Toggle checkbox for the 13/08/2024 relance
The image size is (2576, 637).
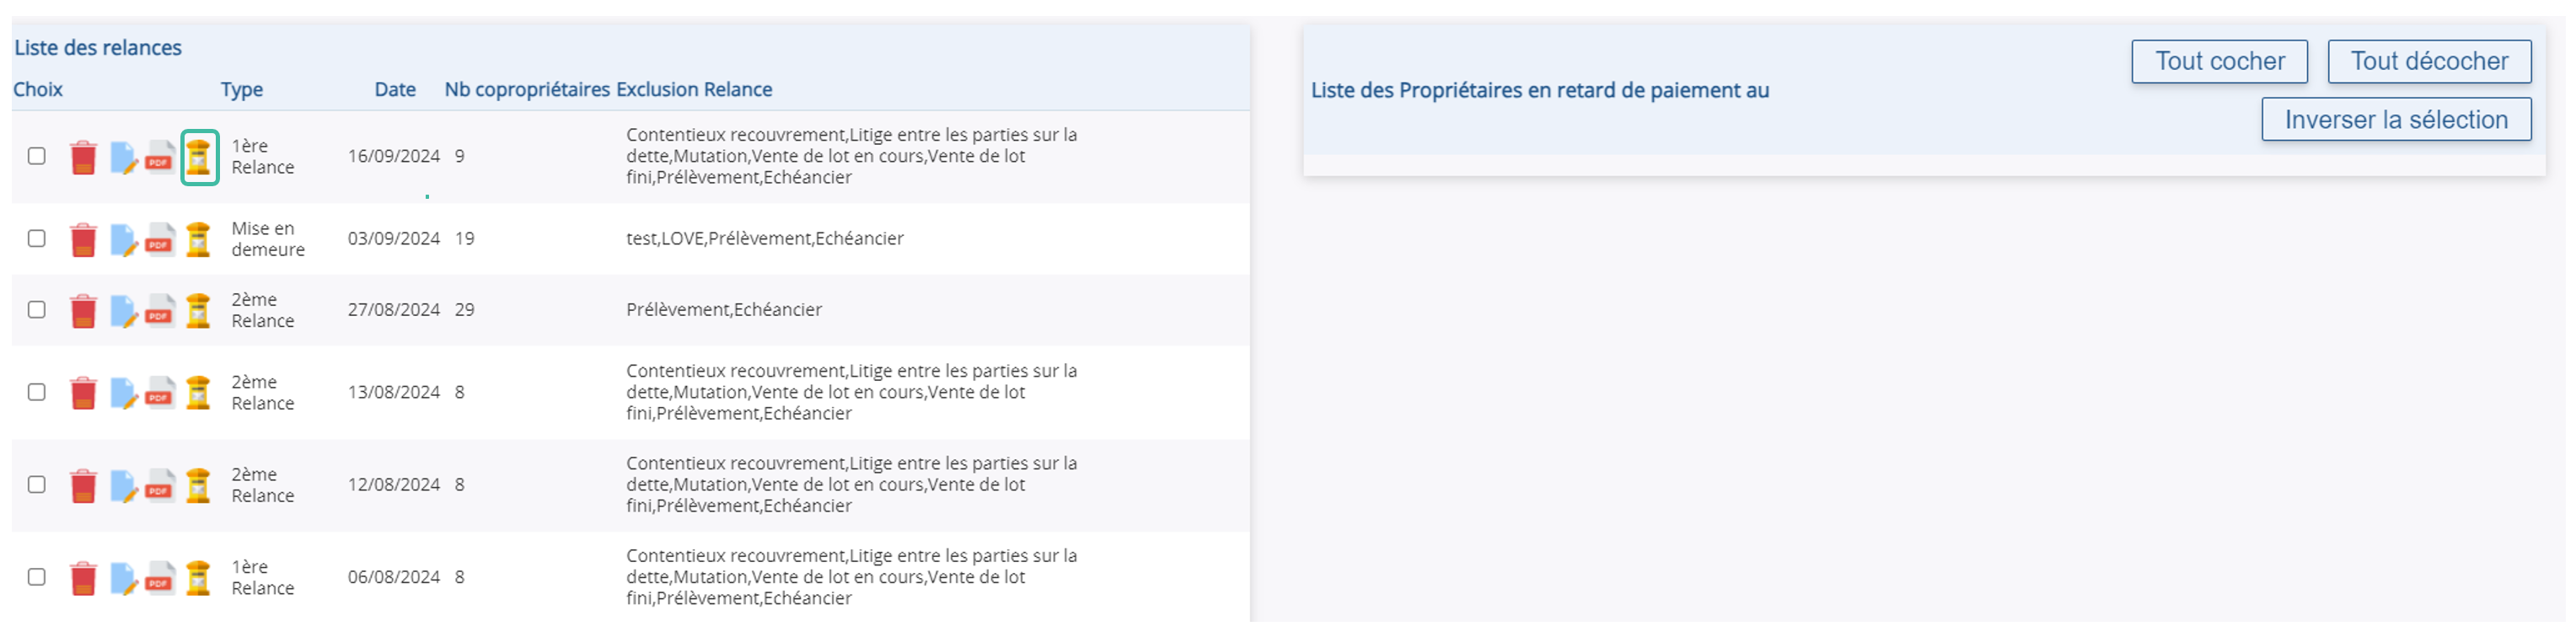point(37,392)
